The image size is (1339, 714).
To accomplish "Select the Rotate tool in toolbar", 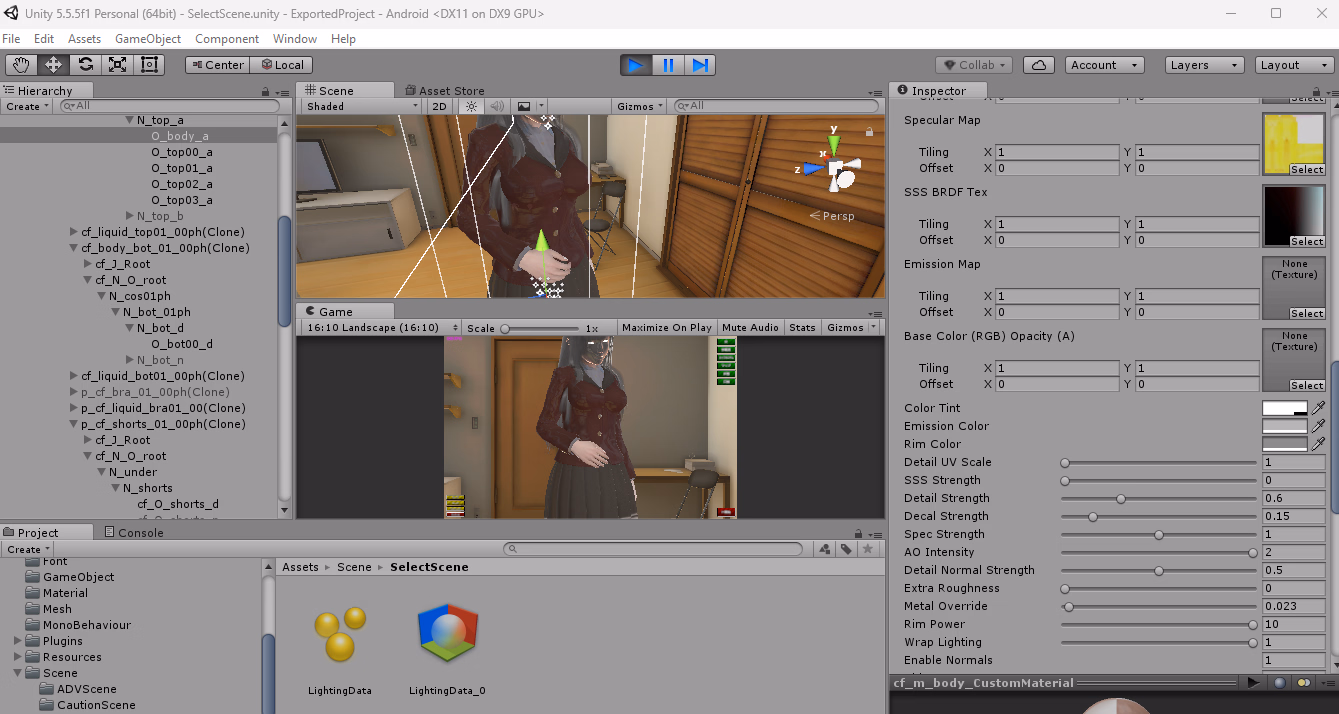I will [x=86, y=65].
